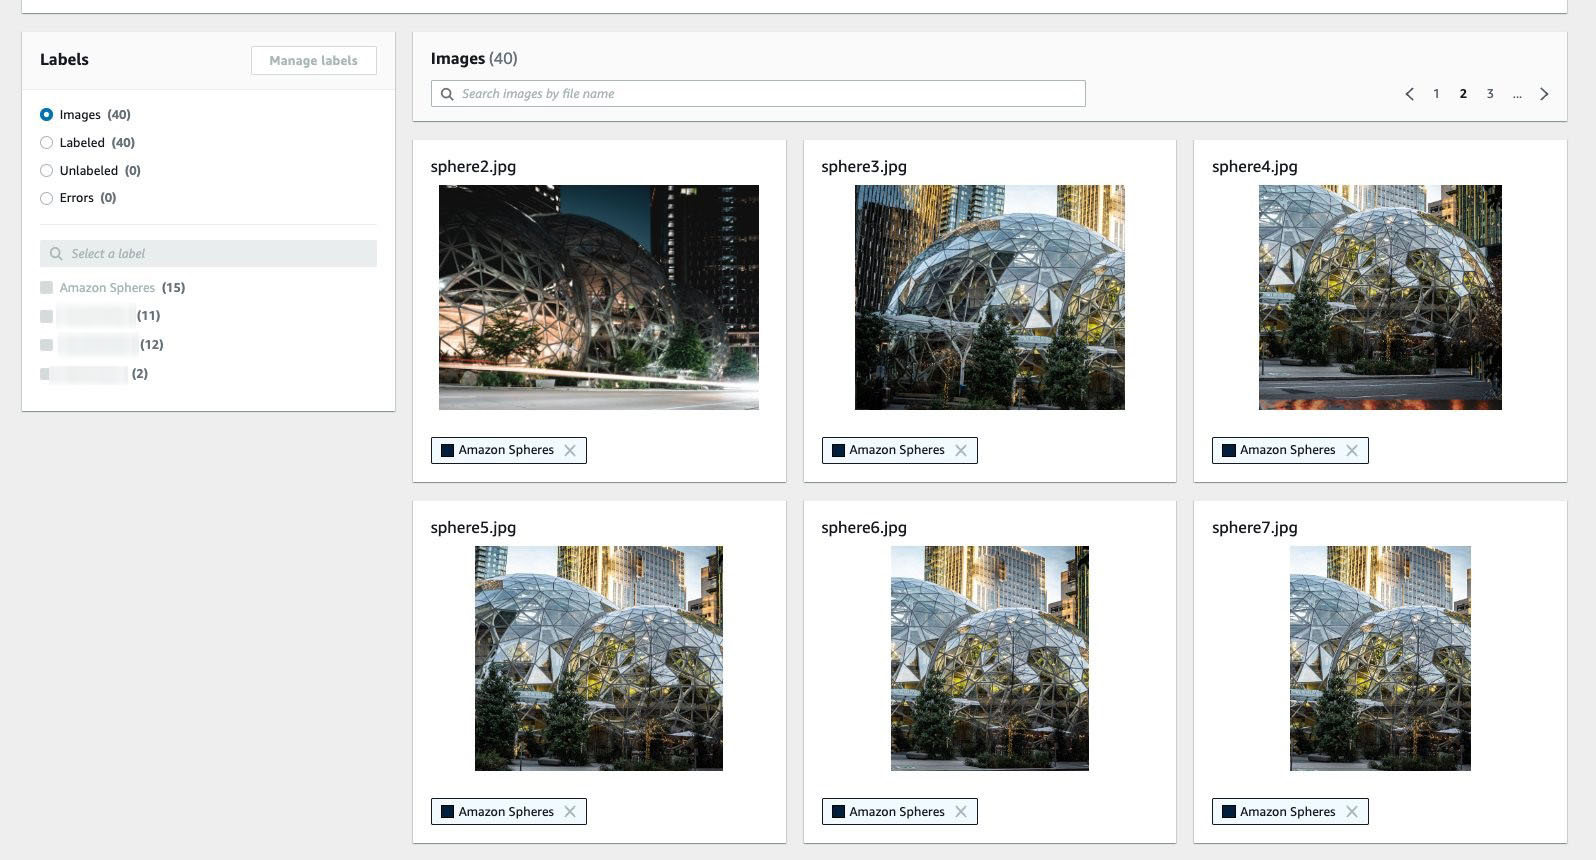This screenshot has width=1596, height=860.
Task: Remove Amazon Spheres label from sphere6.jpg
Action: [x=961, y=812]
